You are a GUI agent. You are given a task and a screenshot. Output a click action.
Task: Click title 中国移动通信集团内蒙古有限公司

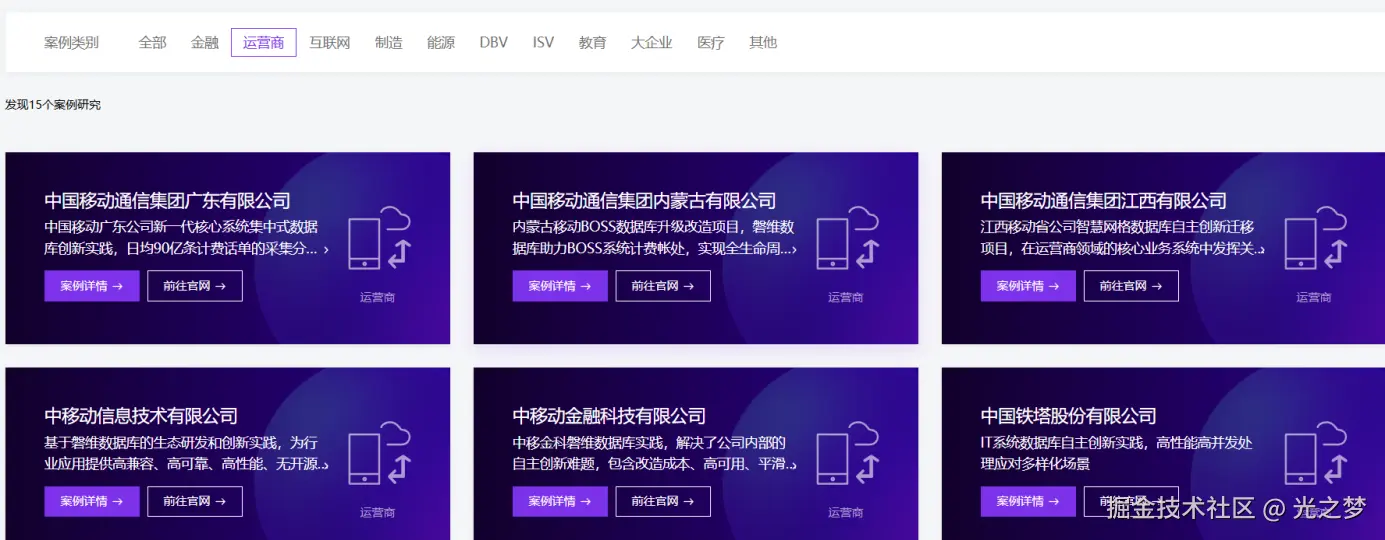[x=644, y=201]
